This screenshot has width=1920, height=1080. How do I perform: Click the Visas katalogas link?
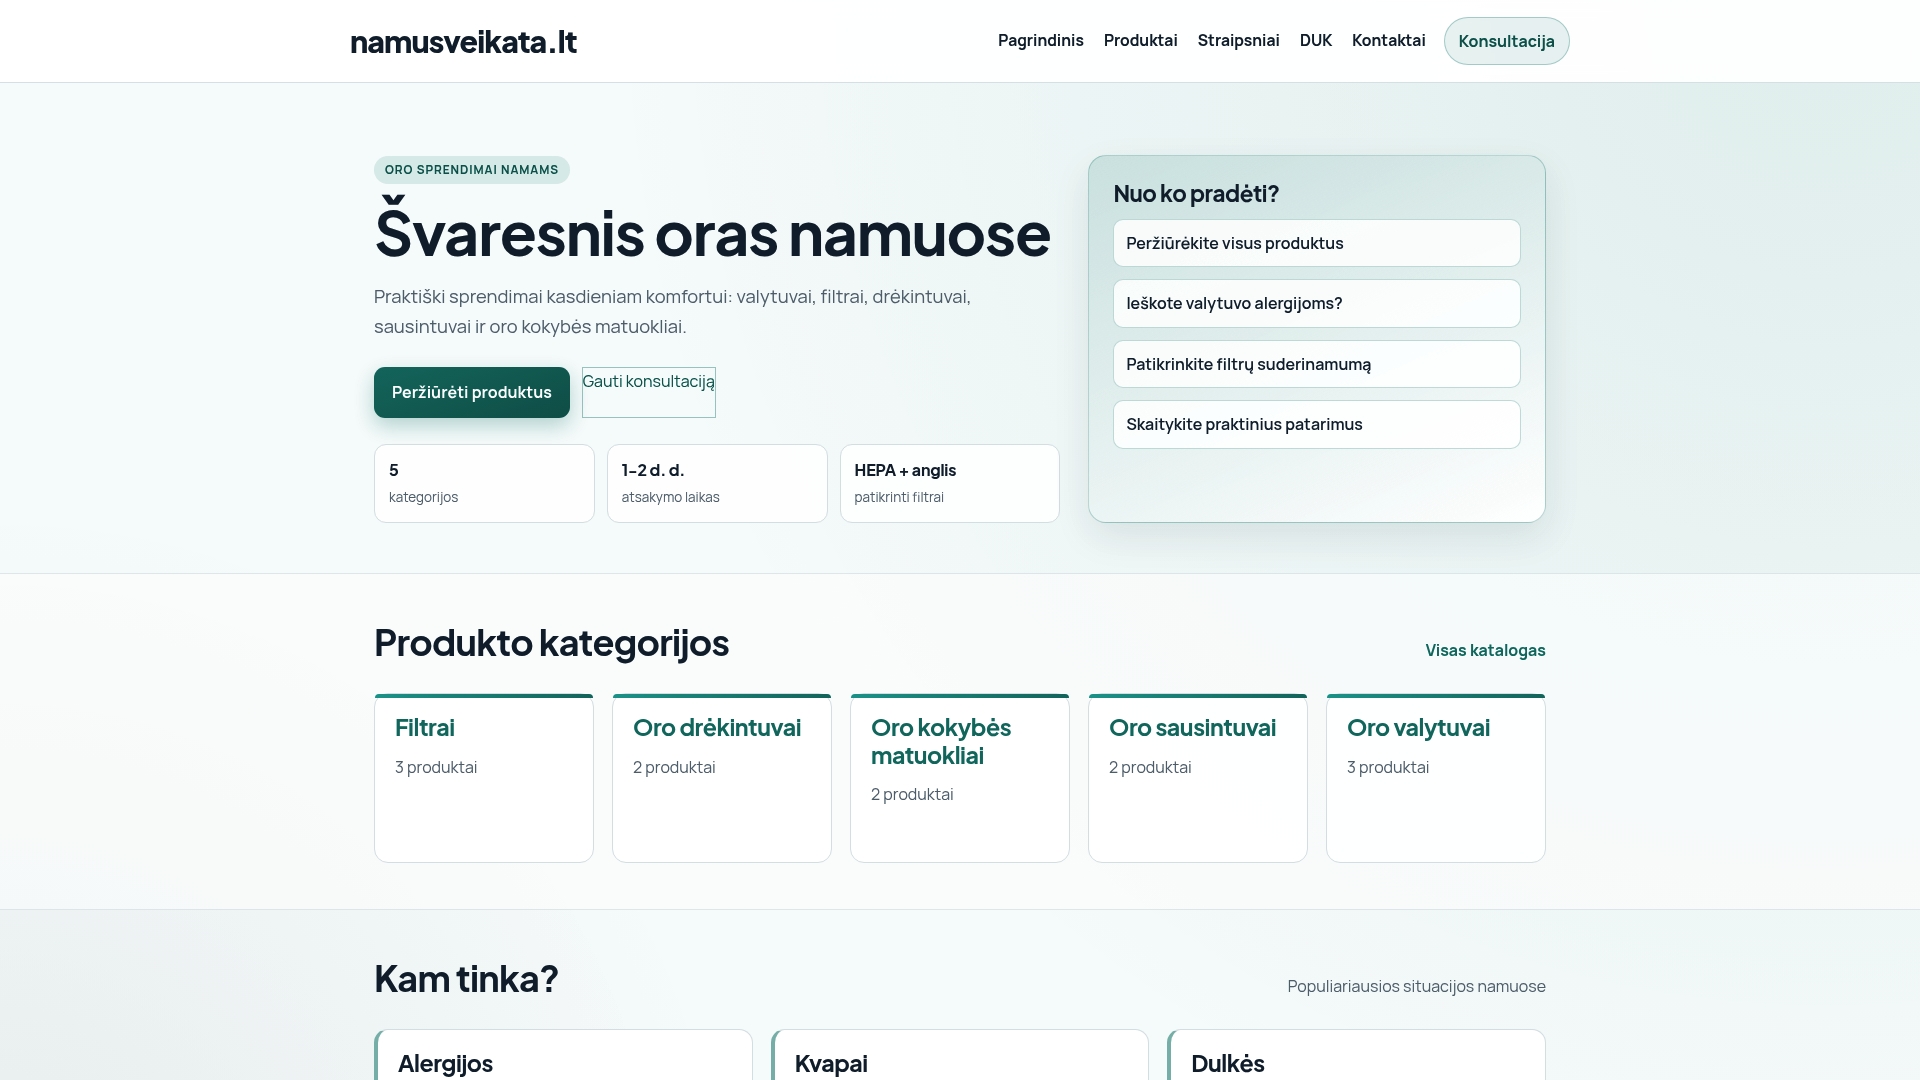point(1484,650)
